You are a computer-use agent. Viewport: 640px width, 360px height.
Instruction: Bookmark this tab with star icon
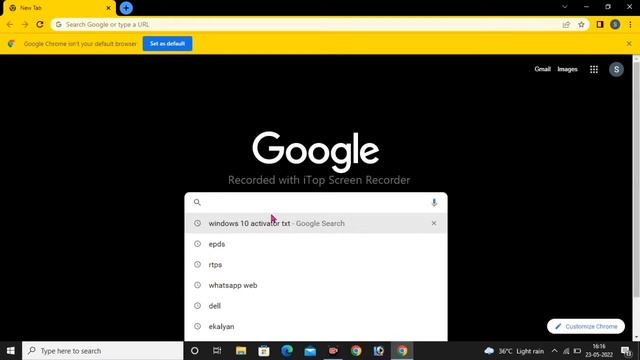(x=581, y=24)
